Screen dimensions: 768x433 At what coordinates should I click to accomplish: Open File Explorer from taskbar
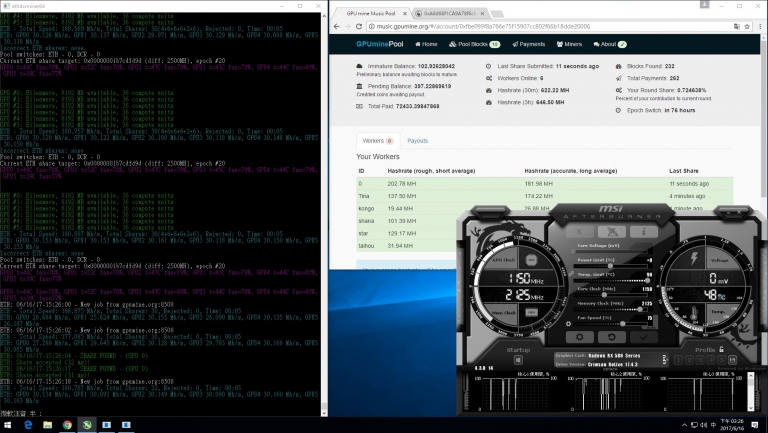(x=48, y=425)
